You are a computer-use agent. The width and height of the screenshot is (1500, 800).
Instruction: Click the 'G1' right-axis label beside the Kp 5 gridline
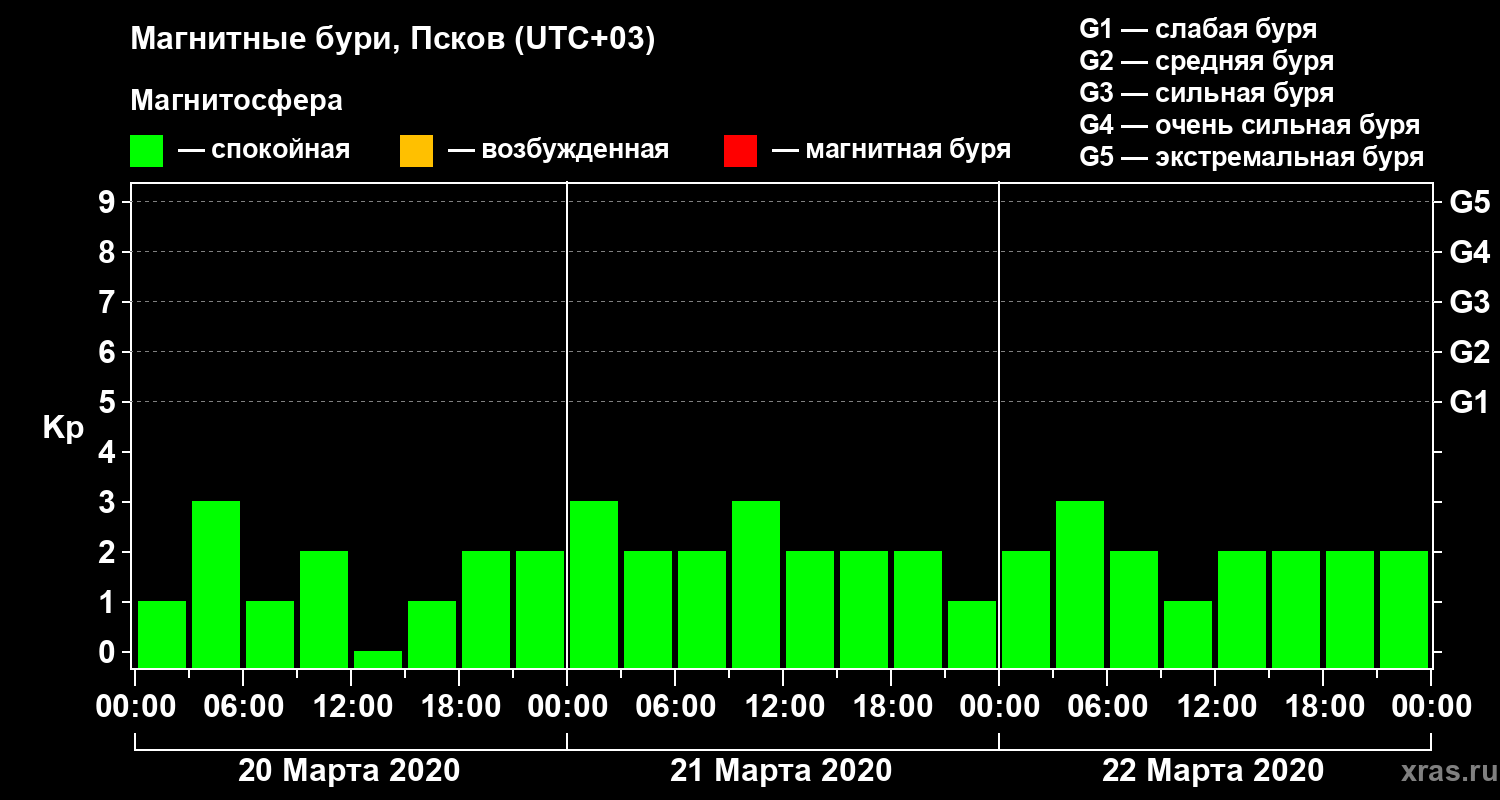tap(1470, 402)
